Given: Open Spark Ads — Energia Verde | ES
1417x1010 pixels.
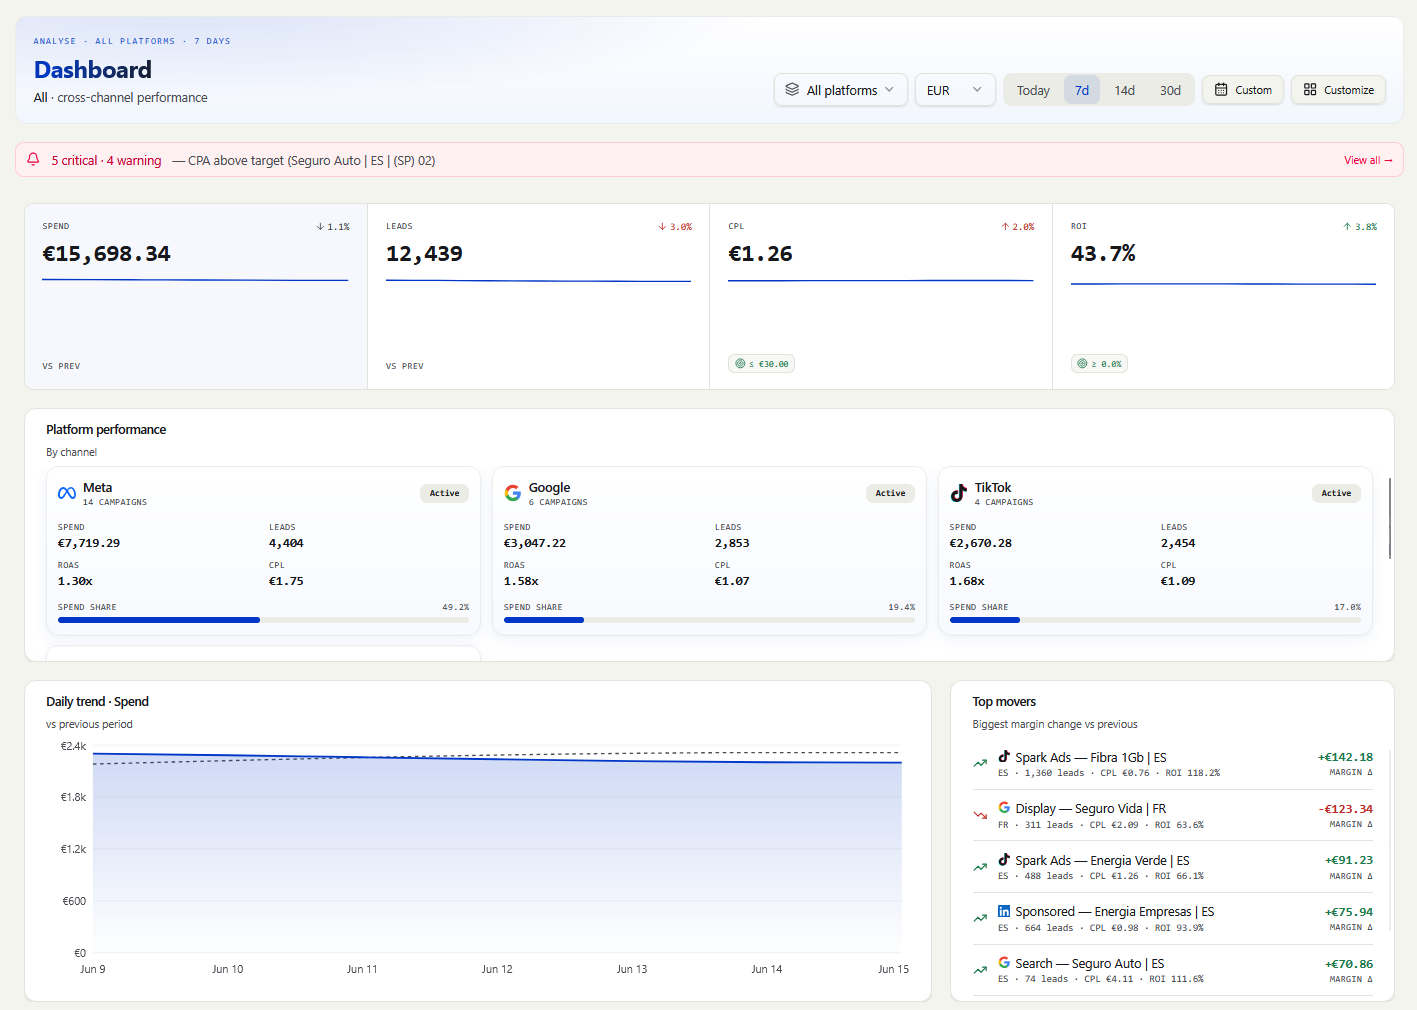Looking at the screenshot, I should [x=1173, y=867].
